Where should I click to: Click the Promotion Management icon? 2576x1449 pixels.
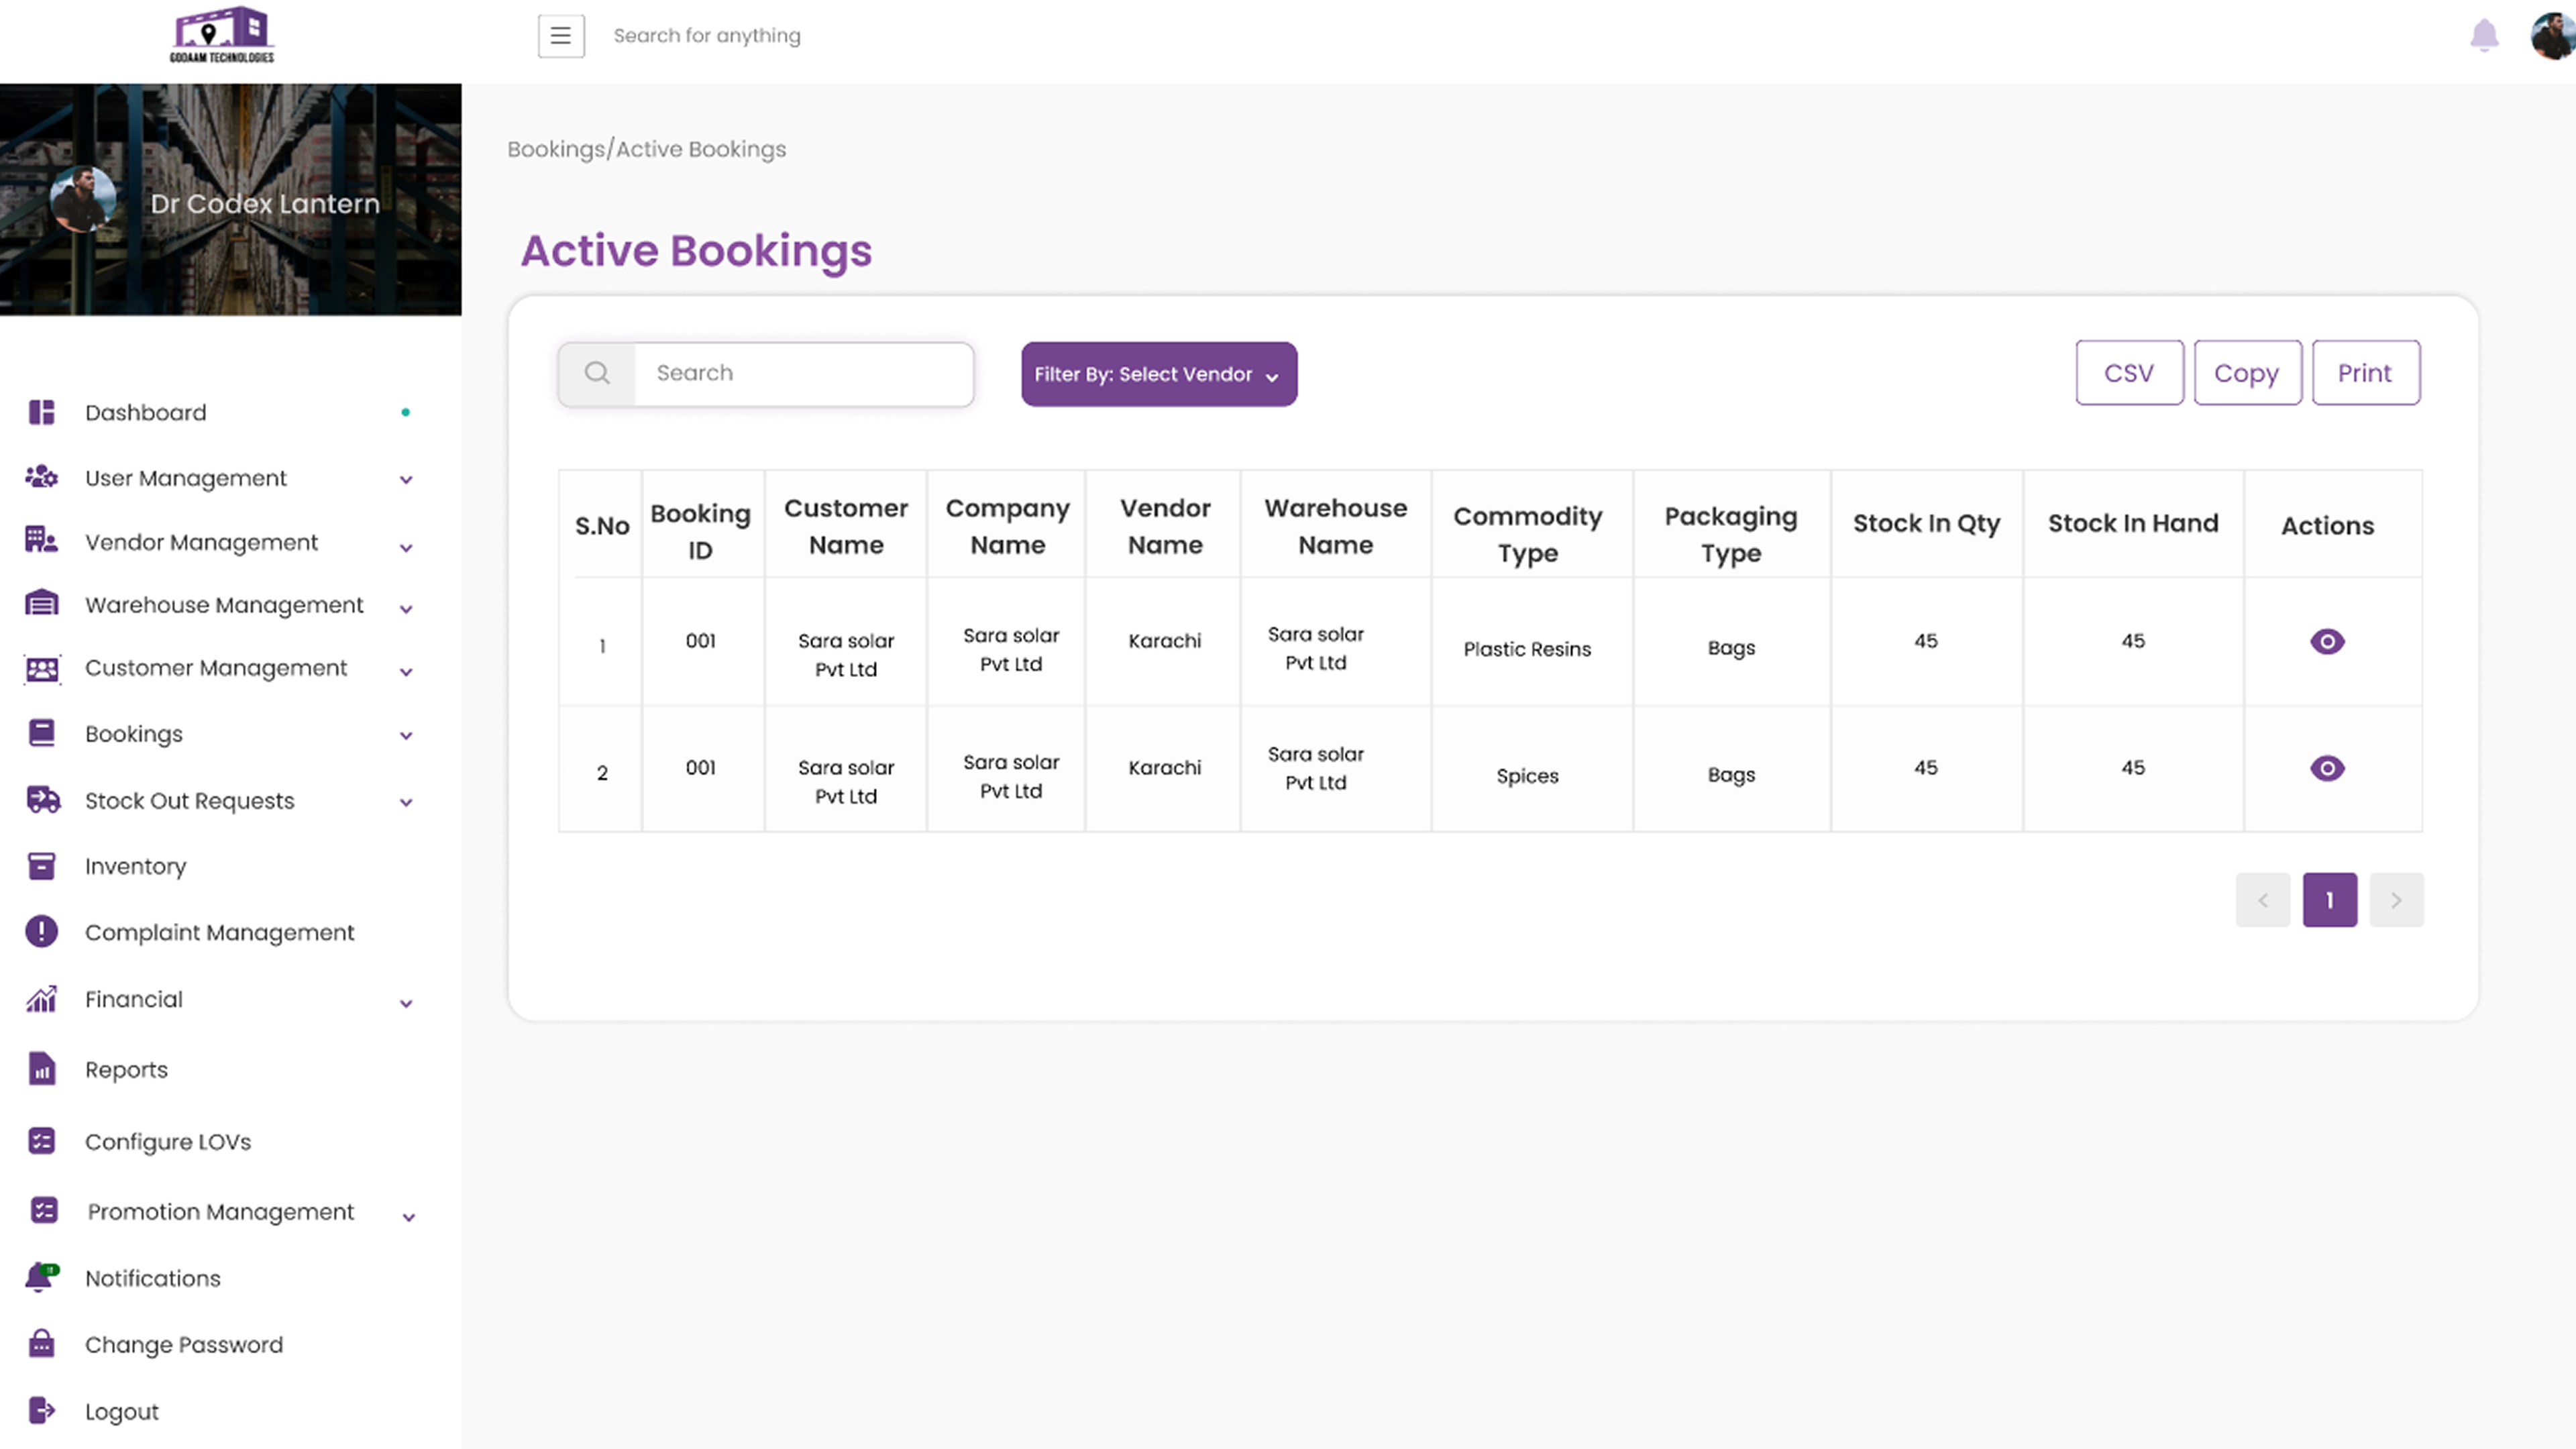(x=44, y=1211)
